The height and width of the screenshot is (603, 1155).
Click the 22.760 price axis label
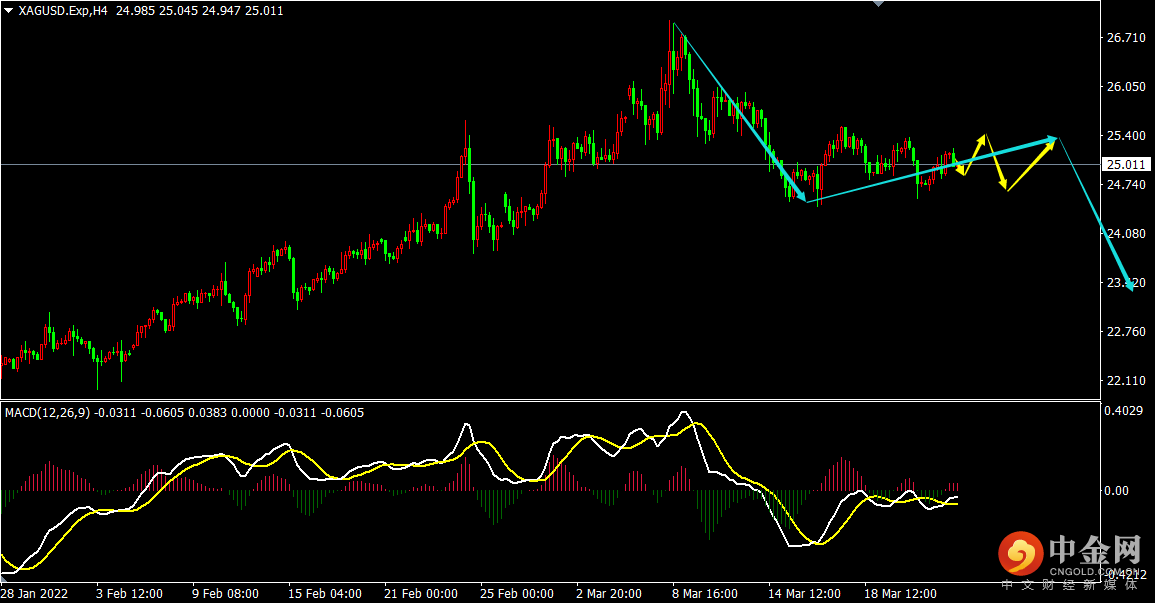1126,331
